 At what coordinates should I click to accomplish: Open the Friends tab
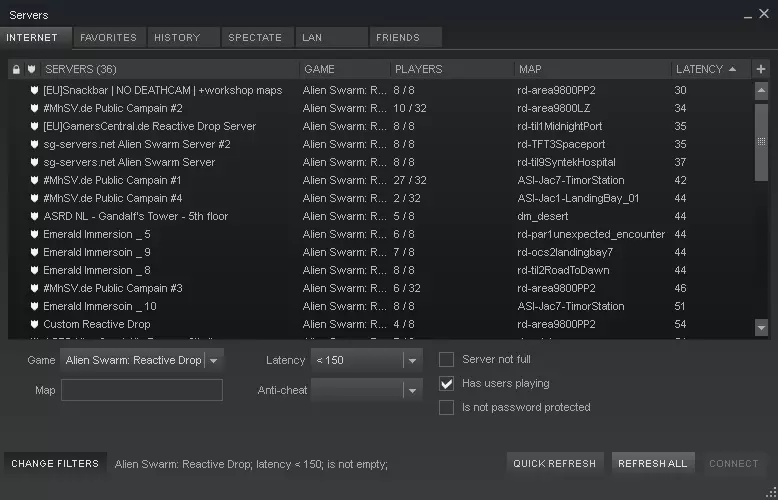397,38
